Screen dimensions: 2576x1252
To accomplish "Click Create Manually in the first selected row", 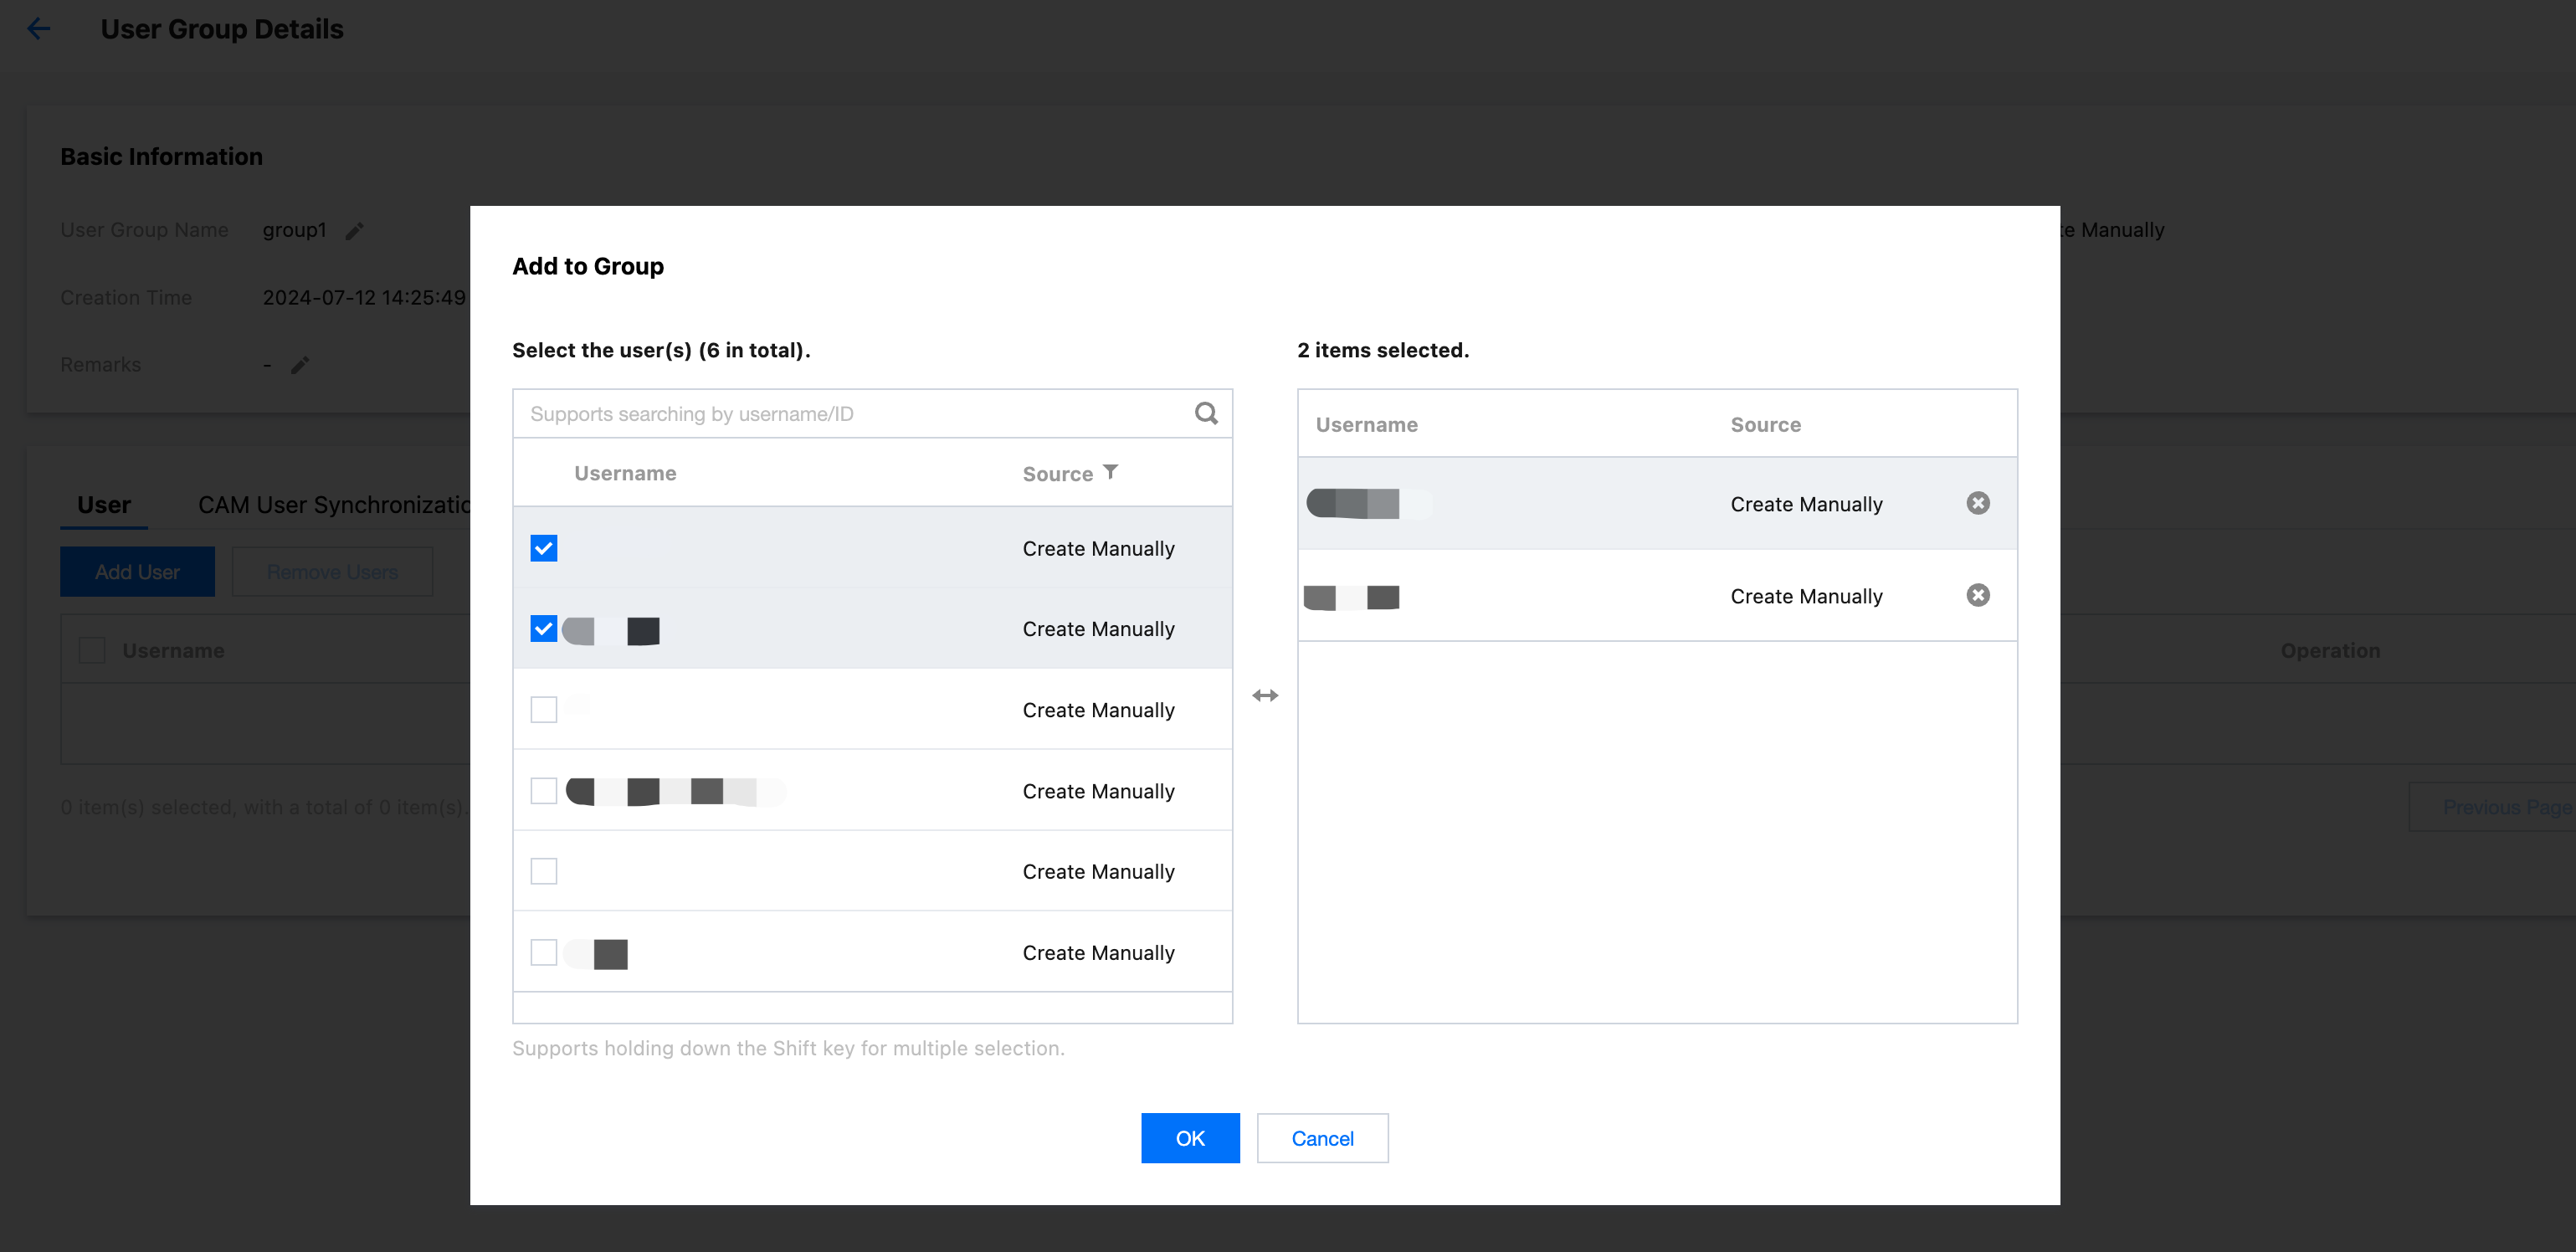I will [1806, 504].
